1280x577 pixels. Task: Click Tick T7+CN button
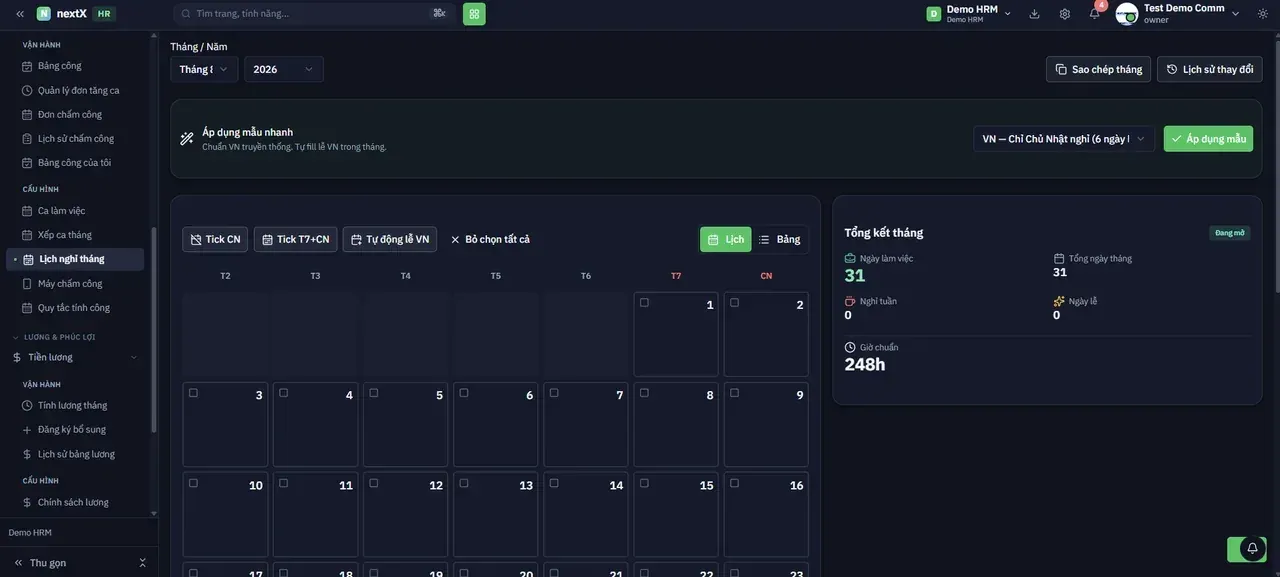(295, 239)
